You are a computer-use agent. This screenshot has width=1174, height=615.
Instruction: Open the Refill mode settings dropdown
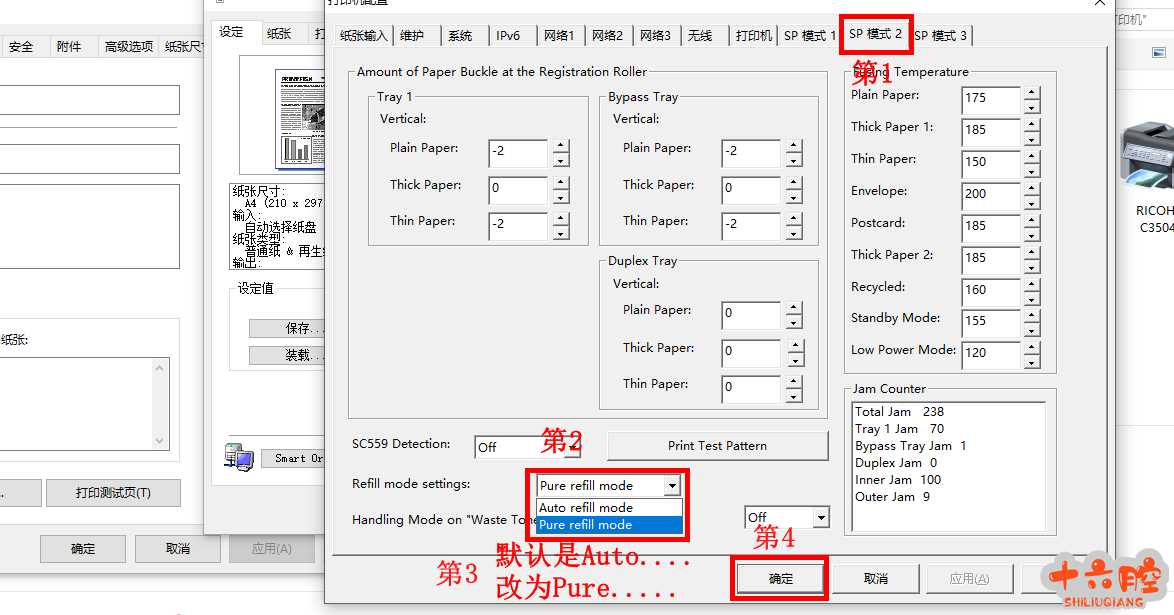[672, 486]
